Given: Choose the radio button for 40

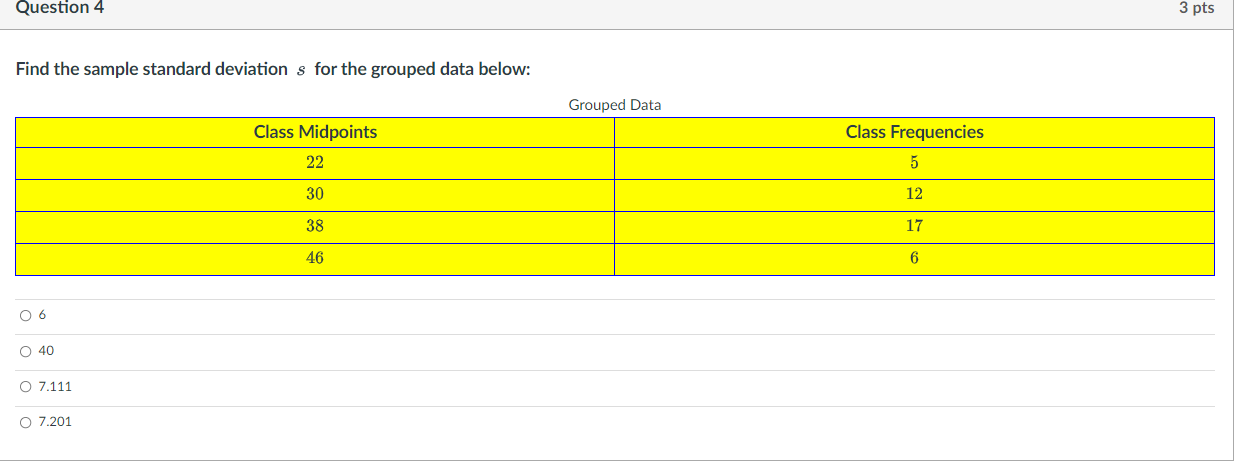Looking at the screenshot, I should (x=25, y=351).
